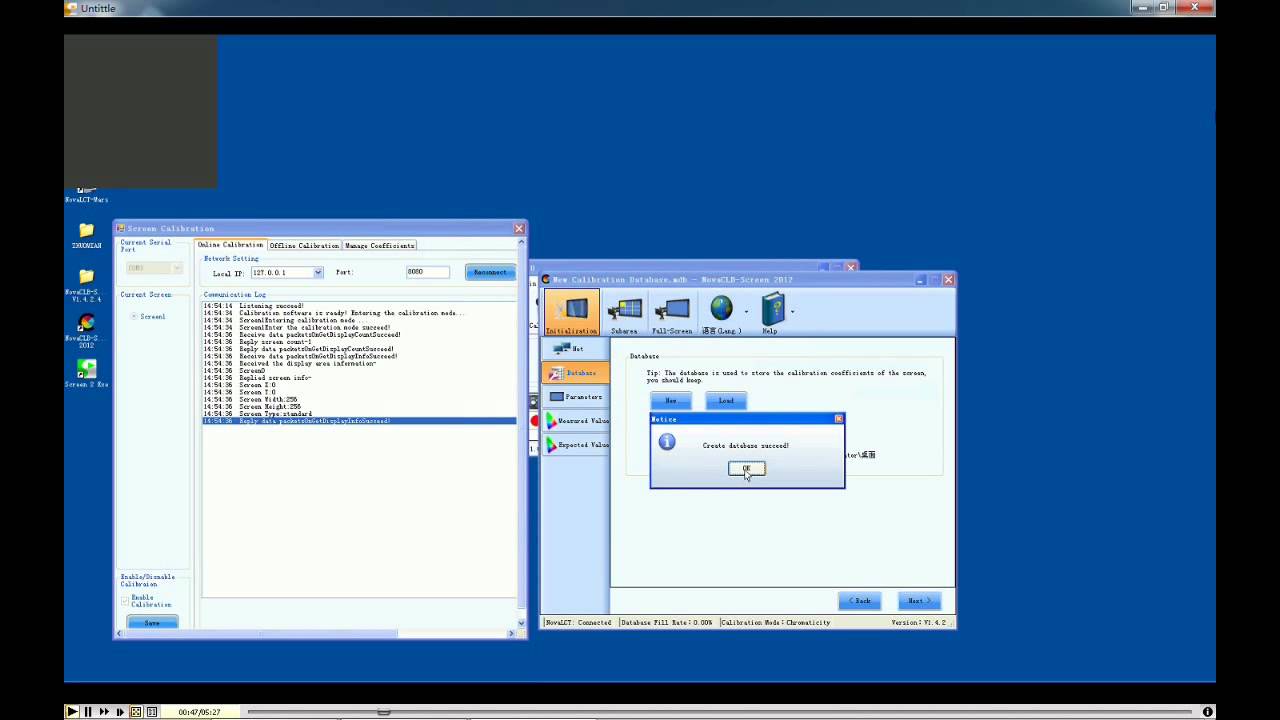Launch the Screen 2 Exe desktop shortcut
This screenshot has width=1280, height=720.
click(x=86, y=373)
